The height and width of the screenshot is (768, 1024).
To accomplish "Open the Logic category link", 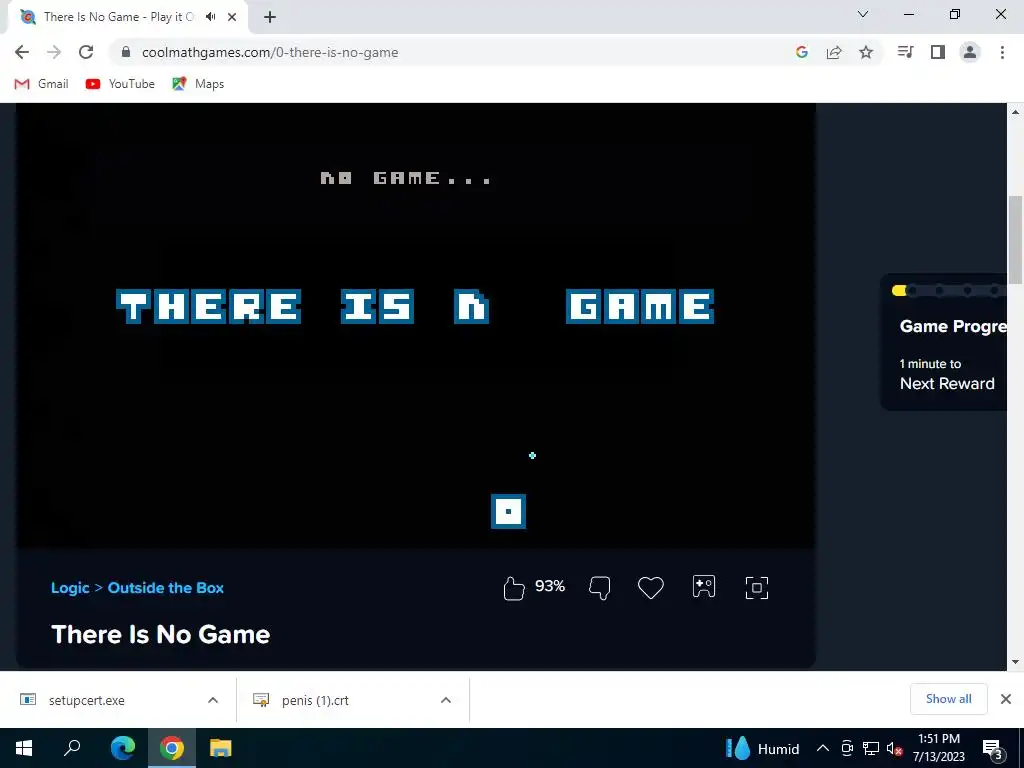I will point(70,588).
